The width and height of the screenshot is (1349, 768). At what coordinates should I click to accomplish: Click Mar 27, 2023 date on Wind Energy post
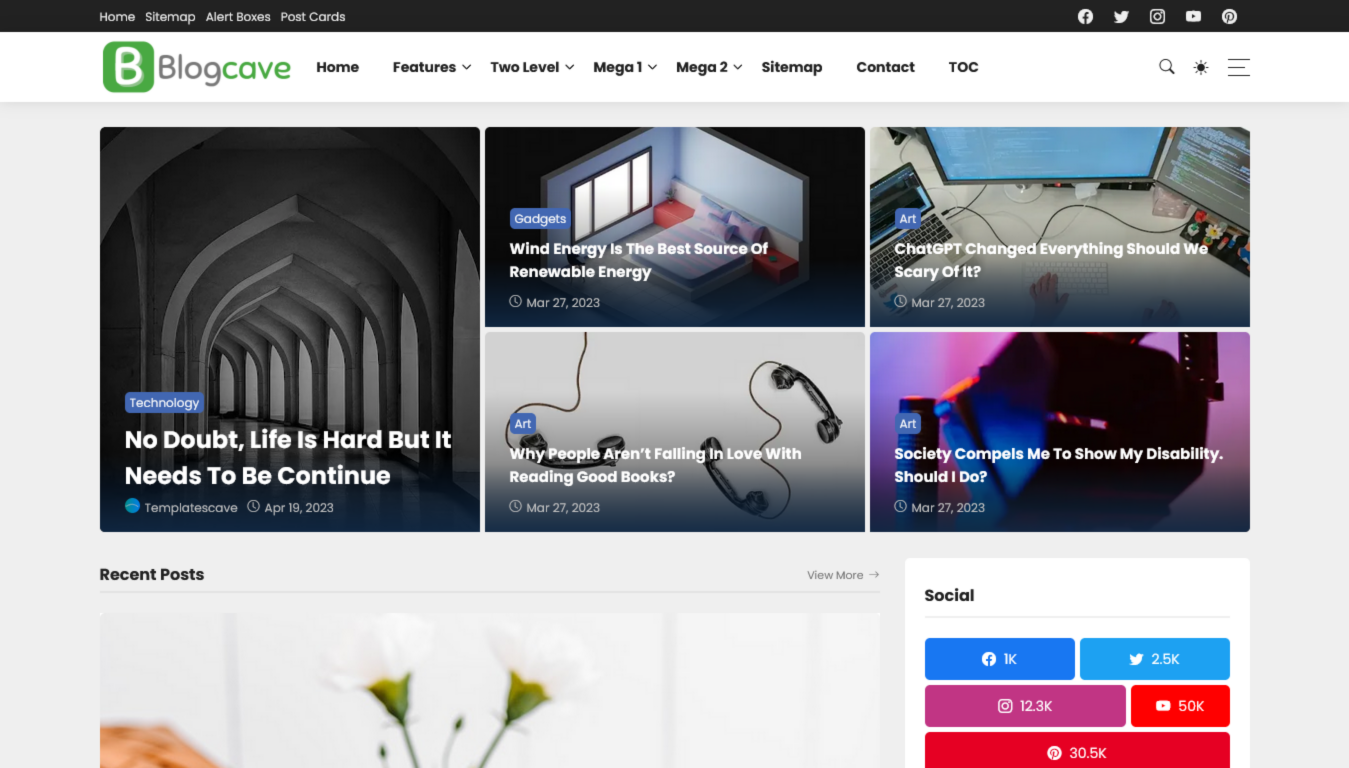(563, 302)
